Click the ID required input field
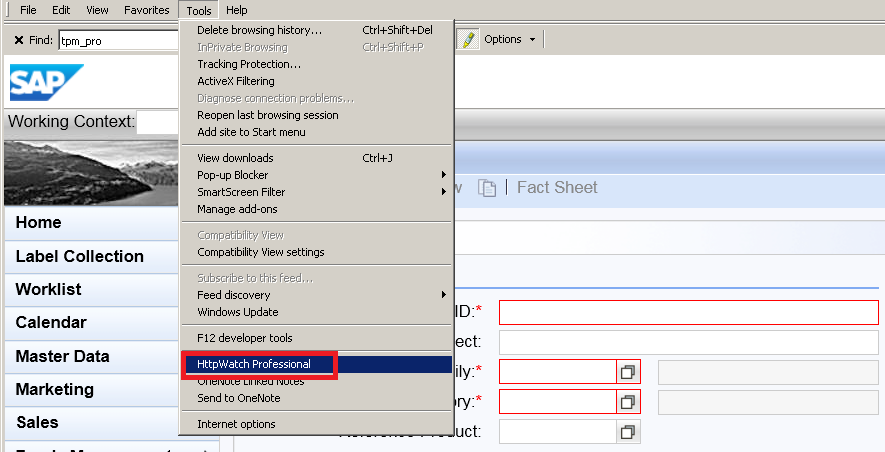885x452 pixels. [x=689, y=313]
